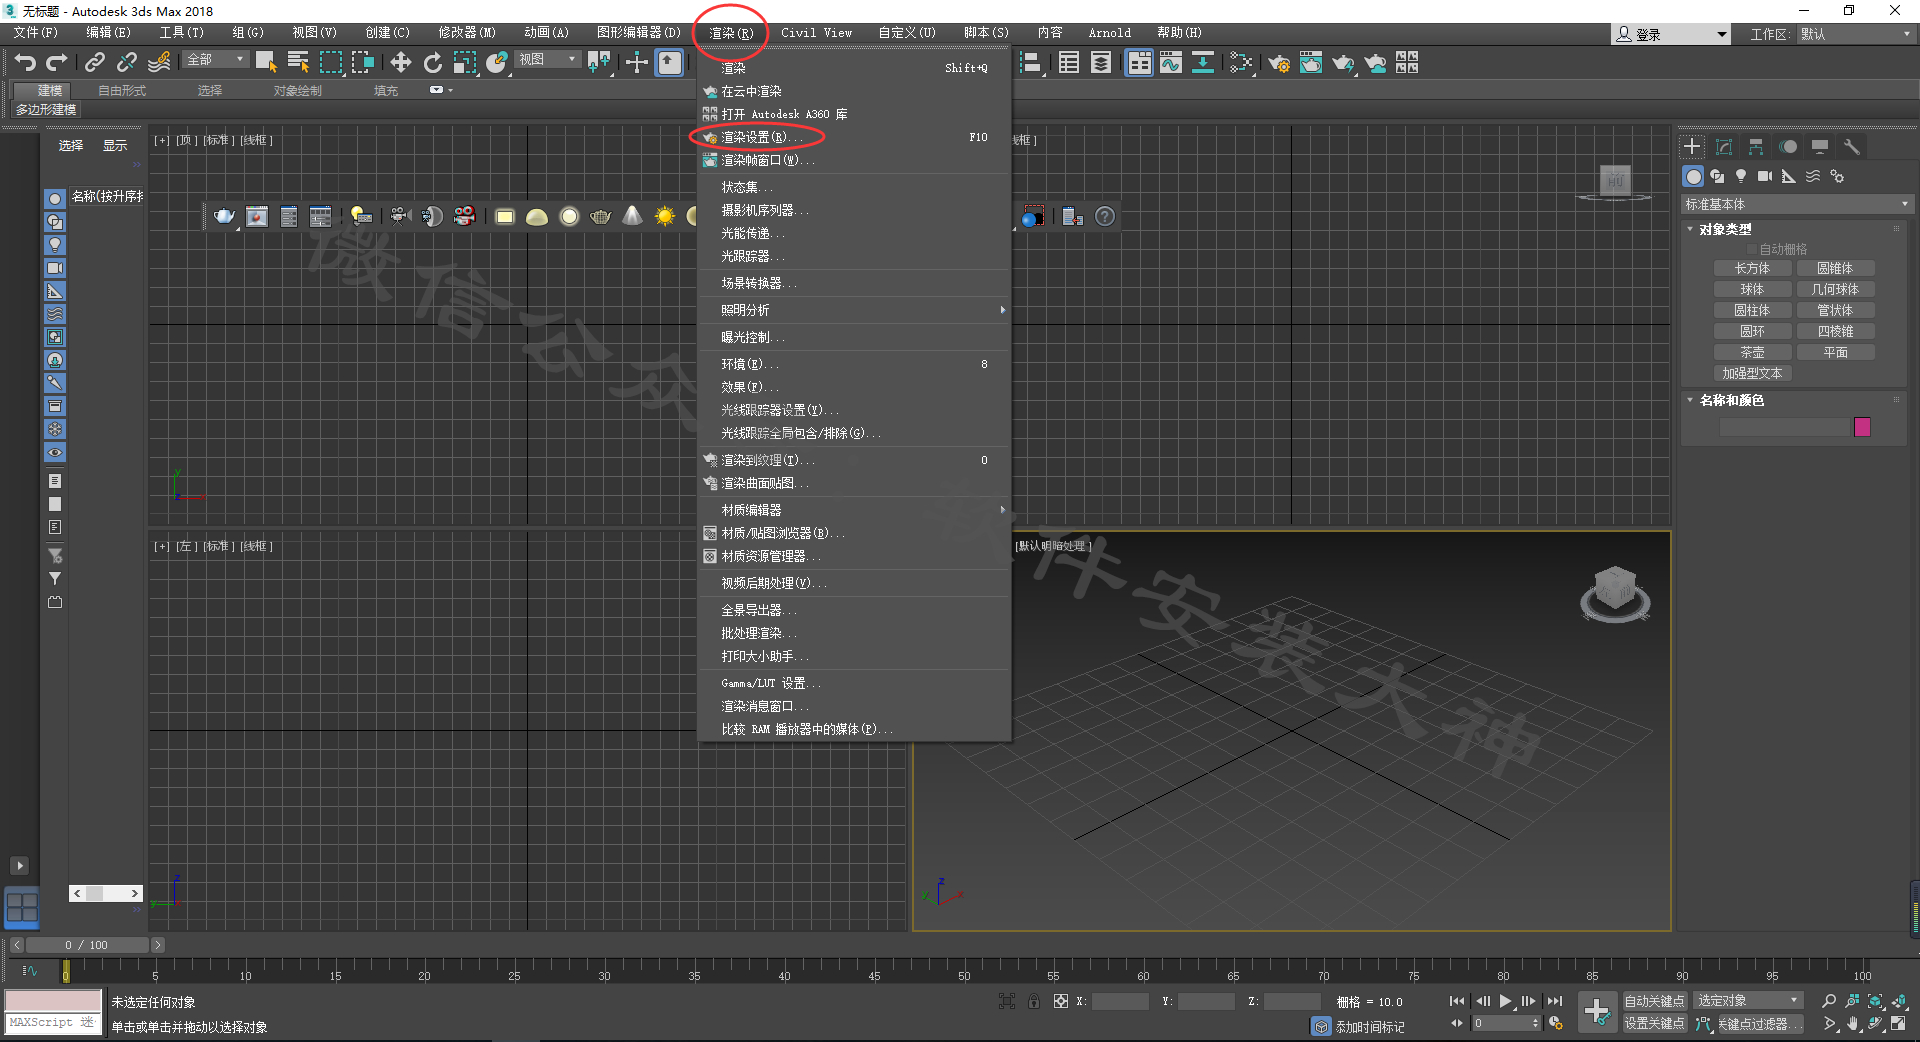1920x1042 pixels.
Task: Choose the Rectangular Selection Region tool
Action: (330, 63)
